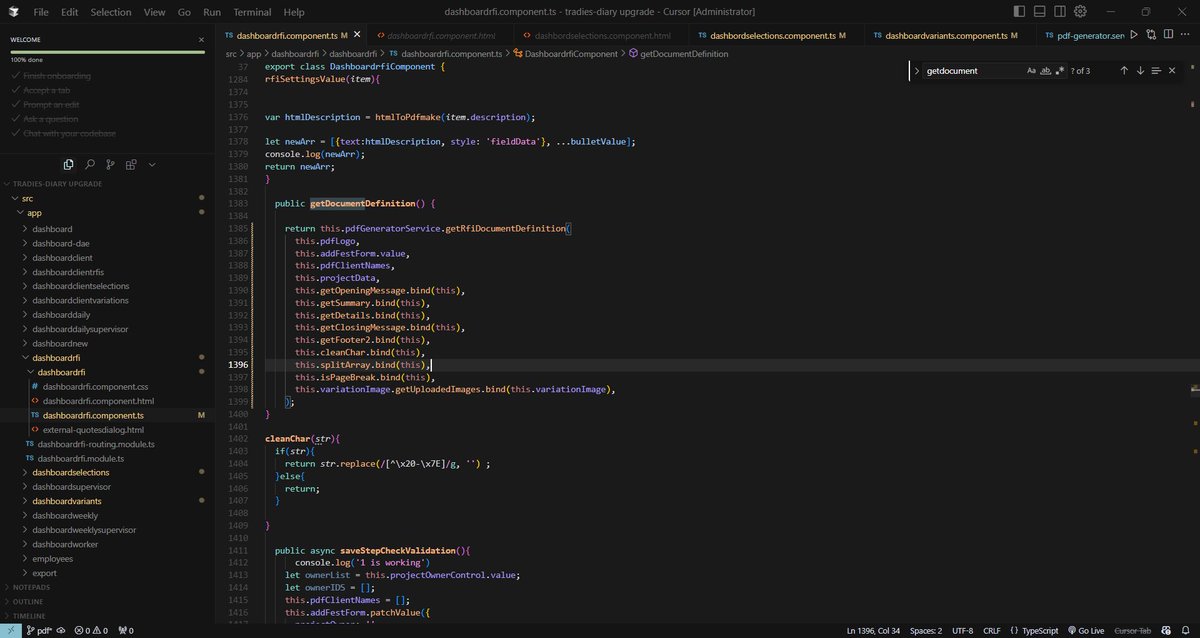This screenshot has width=1200, height=638.
Task: Expand the dashboard-dae folder
Action: [60, 243]
